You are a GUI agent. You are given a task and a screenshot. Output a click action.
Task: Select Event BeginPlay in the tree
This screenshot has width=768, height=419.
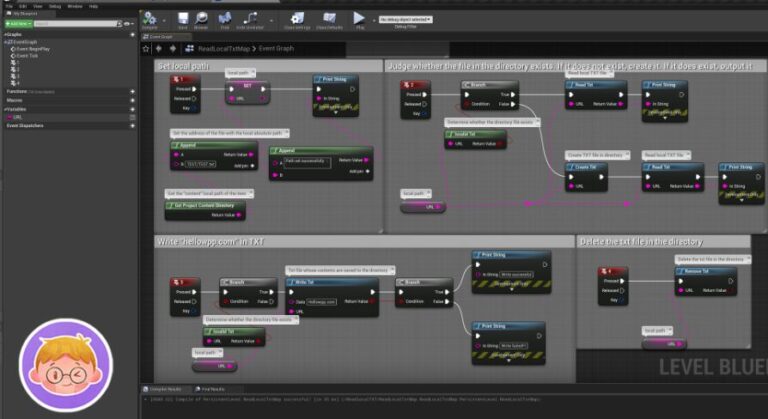tap(32, 49)
